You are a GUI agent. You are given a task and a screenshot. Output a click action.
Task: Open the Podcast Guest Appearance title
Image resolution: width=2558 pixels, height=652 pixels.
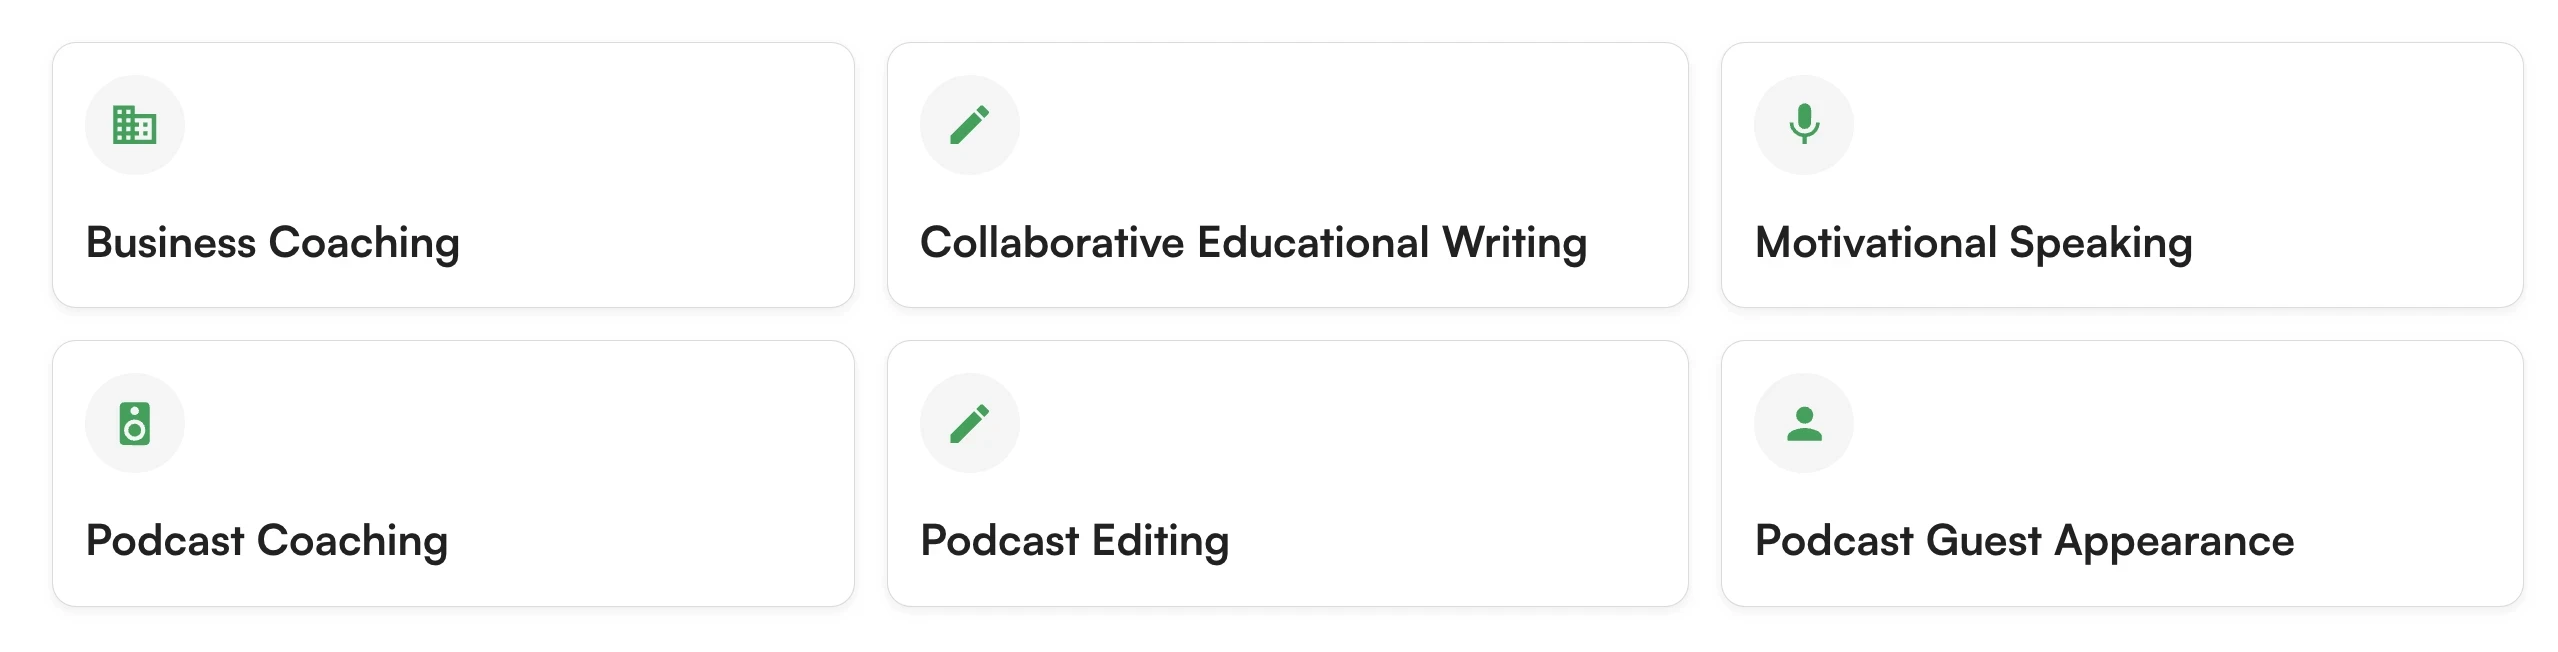2024,541
